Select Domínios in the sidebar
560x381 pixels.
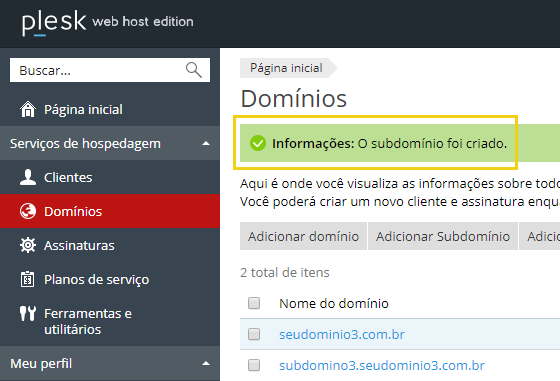[x=110, y=211]
